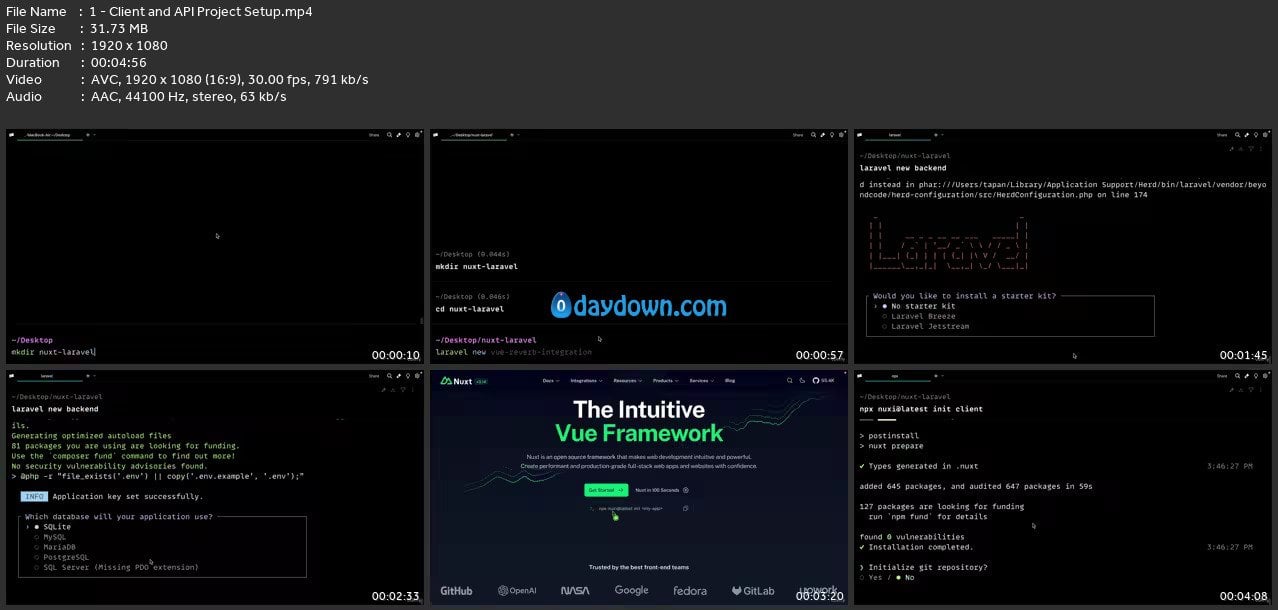This screenshot has height=610, width=1278.
Task: Click the 'laravel' tab in the 00:02:33 terminal
Action: [47, 377]
